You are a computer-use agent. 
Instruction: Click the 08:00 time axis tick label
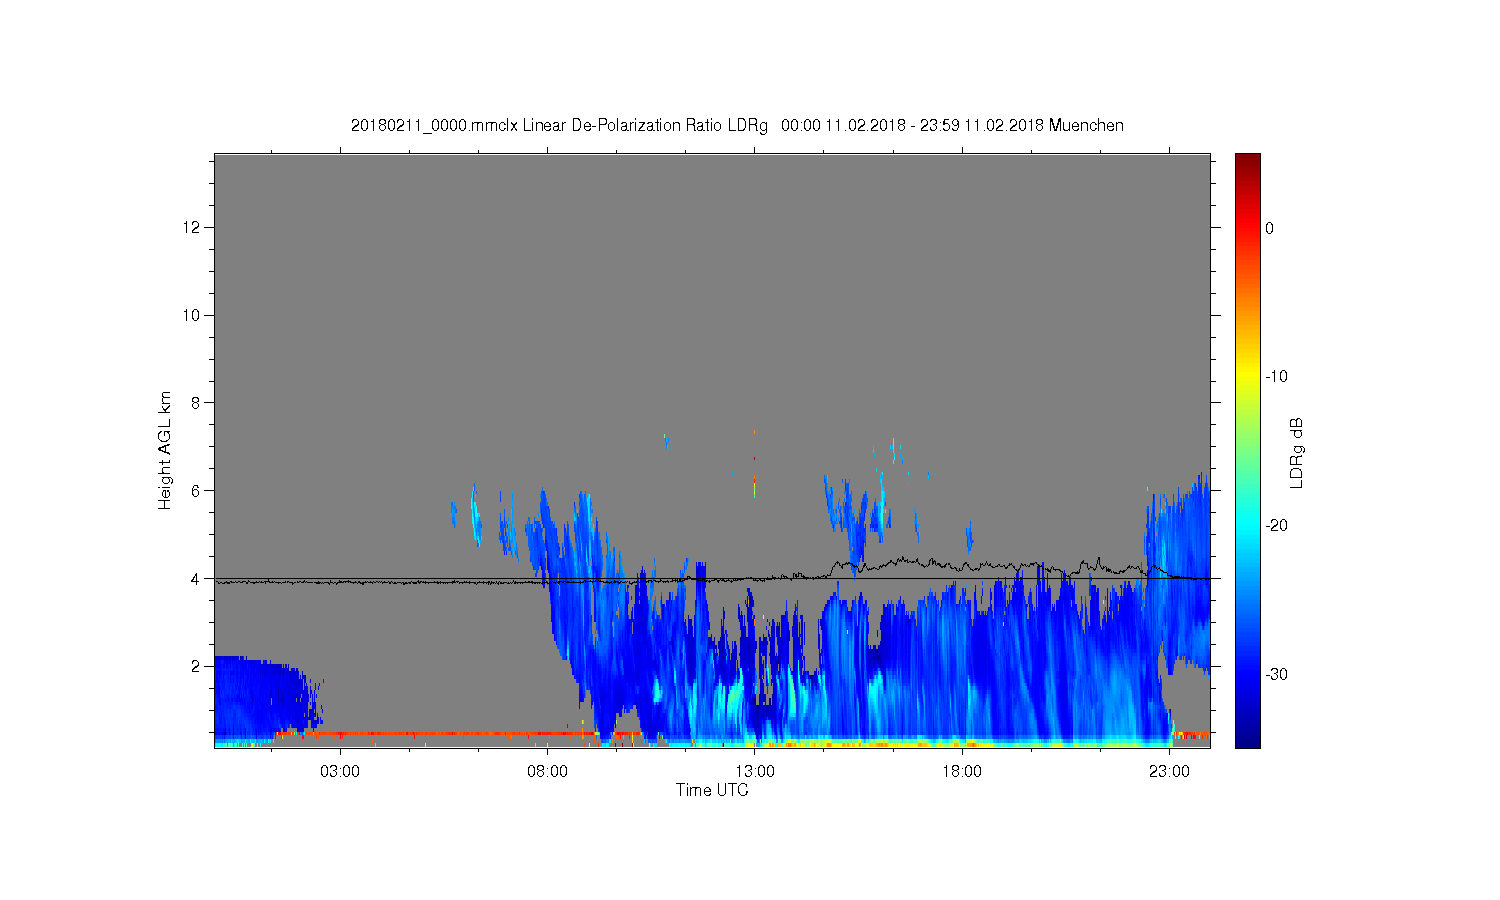pyautogui.click(x=547, y=772)
